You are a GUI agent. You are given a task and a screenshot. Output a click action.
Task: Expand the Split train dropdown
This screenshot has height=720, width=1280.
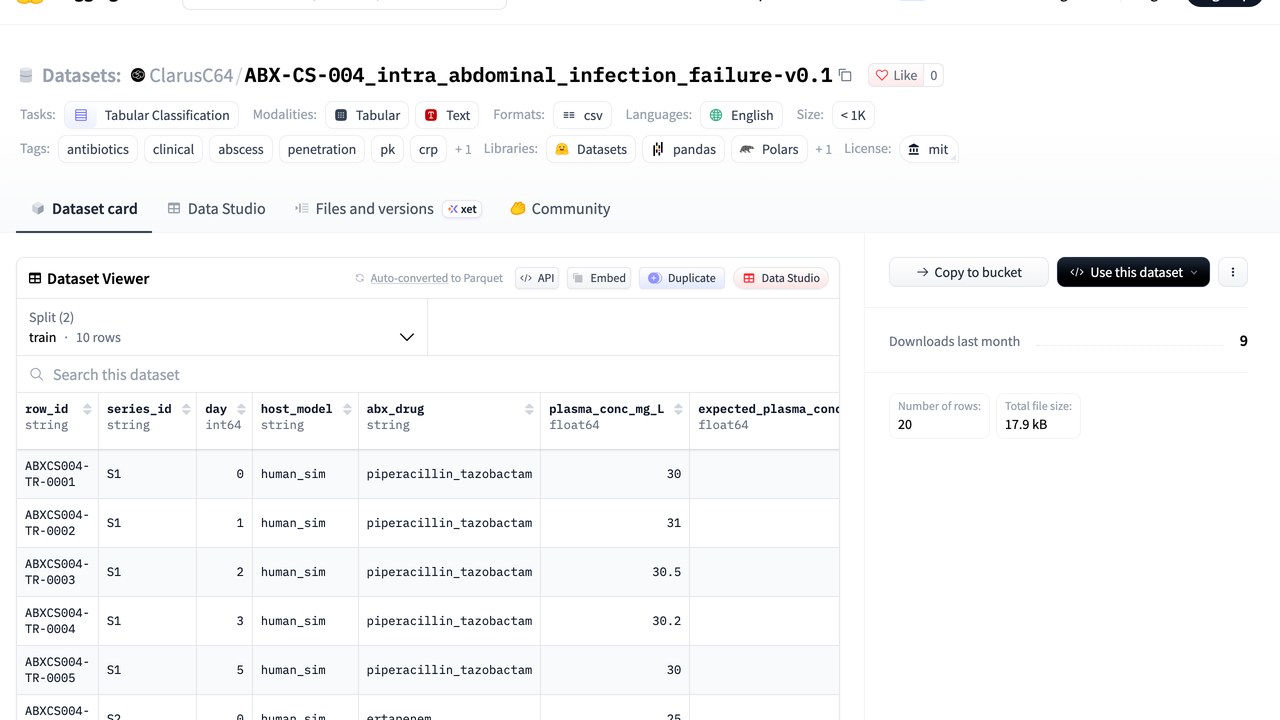click(x=222, y=327)
